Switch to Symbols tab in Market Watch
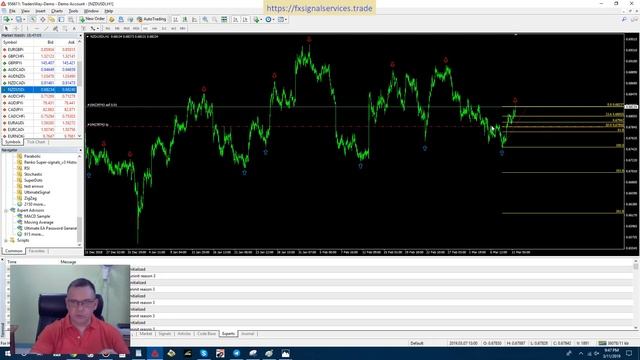640x360 pixels. [13, 142]
